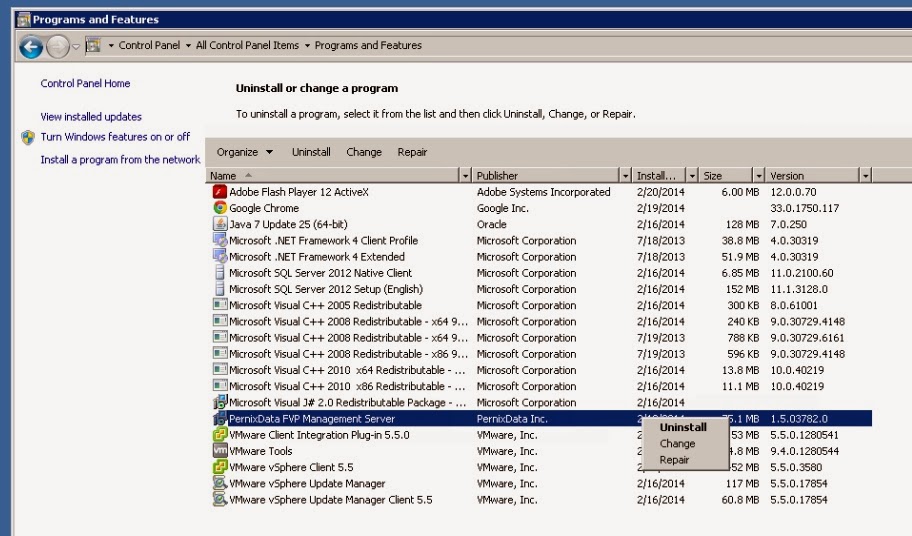Image resolution: width=912 pixels, height=536 pixels.
Task: Click the vSphere Update Manager Client 5.5 icon
Action: [x=219, y=499]
